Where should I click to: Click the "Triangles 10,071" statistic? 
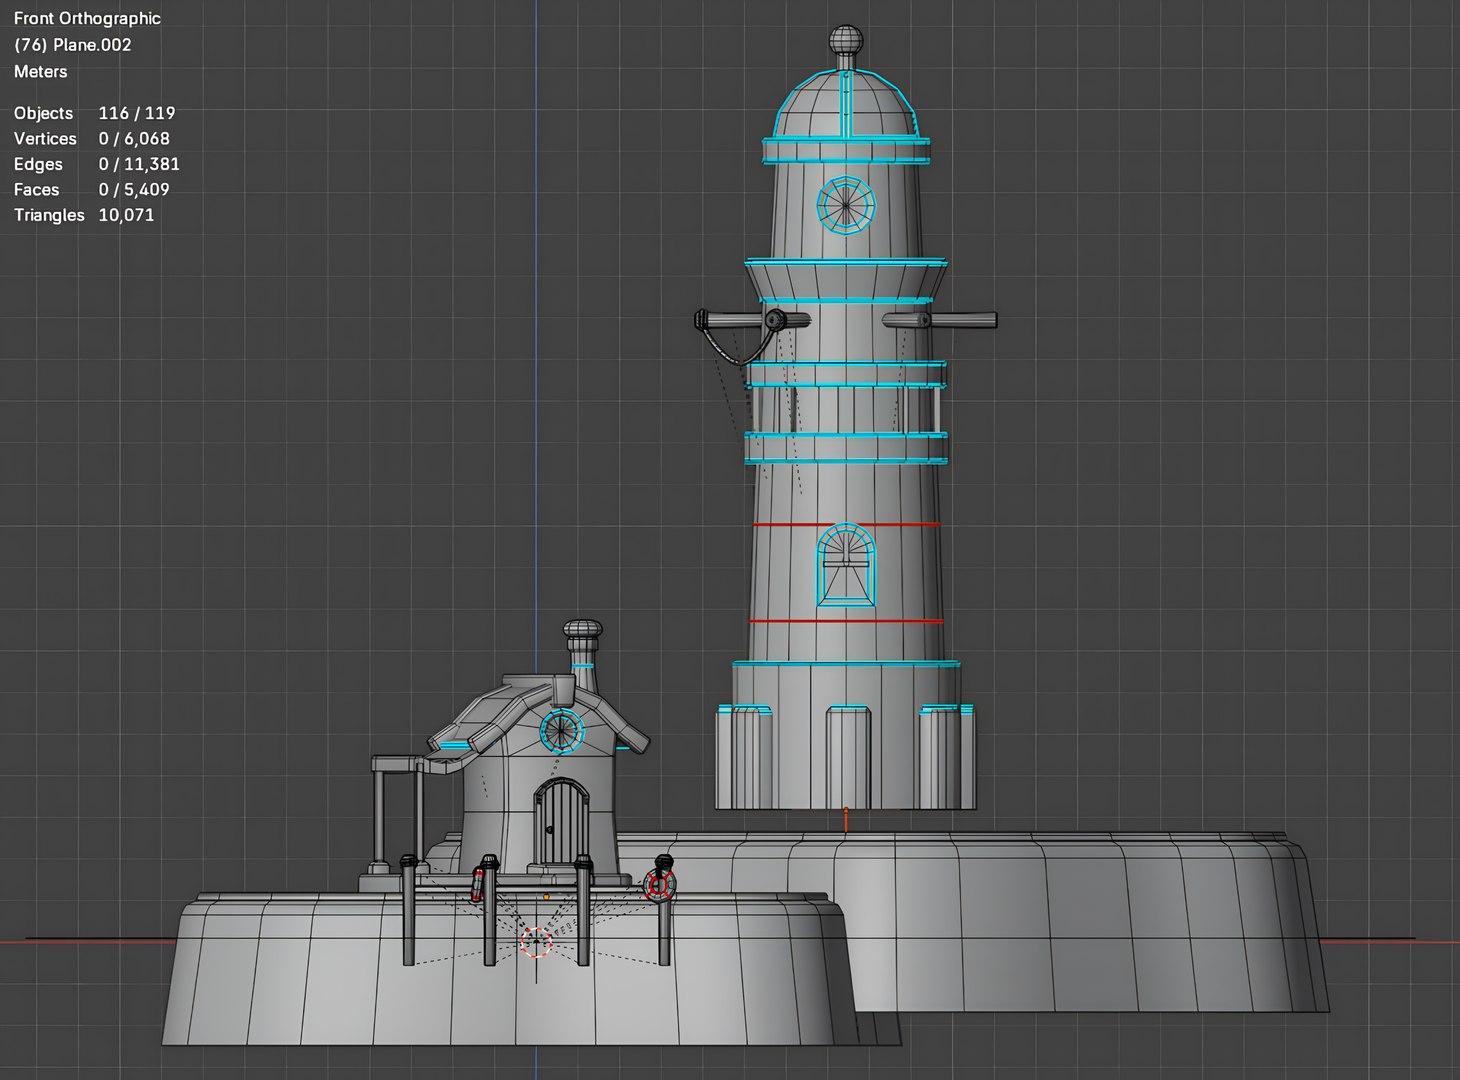click(x=84, y=215)
